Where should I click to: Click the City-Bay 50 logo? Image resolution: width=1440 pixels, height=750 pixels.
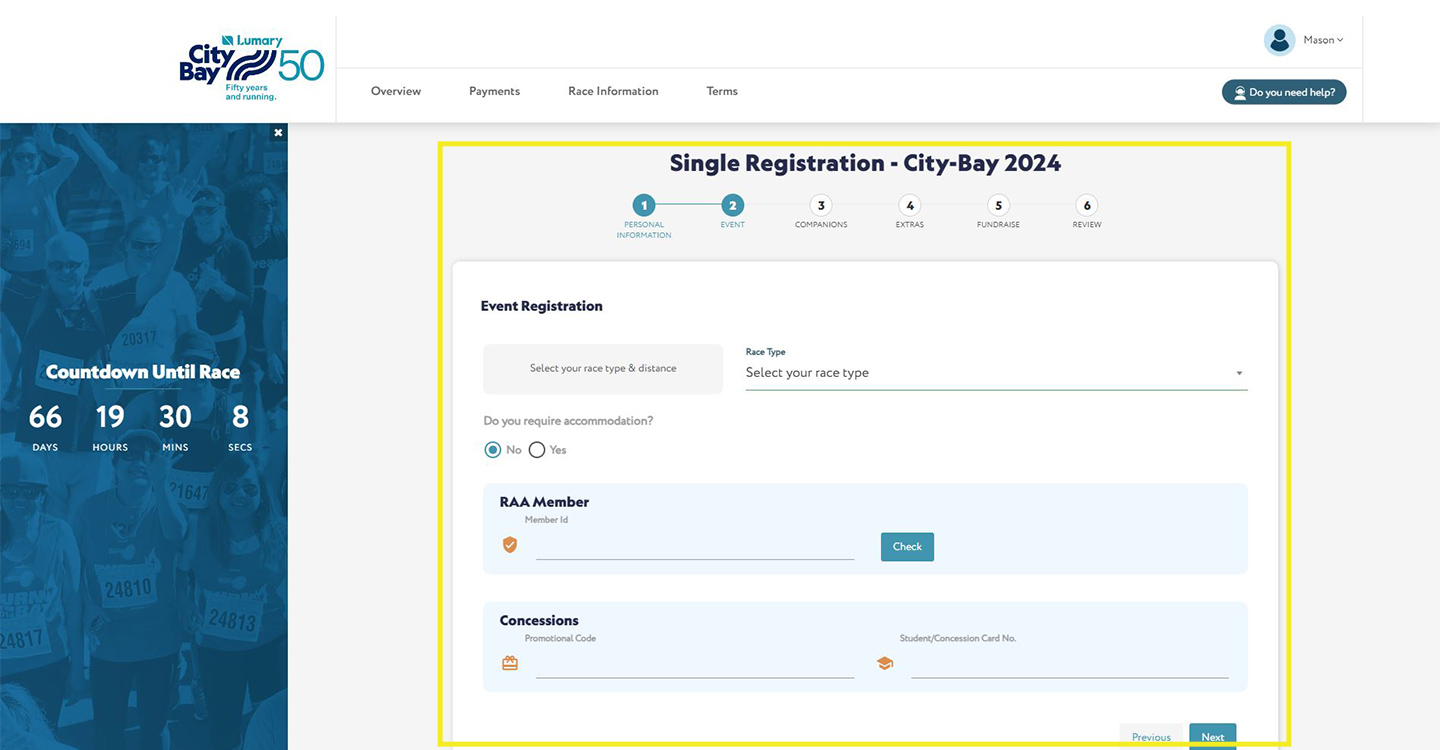click(251, 68)
